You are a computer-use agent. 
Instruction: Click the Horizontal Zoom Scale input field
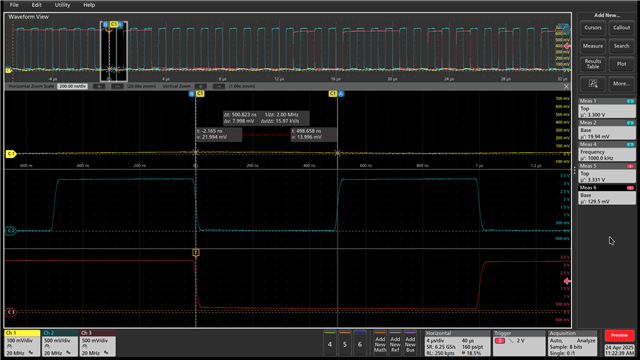72,87
